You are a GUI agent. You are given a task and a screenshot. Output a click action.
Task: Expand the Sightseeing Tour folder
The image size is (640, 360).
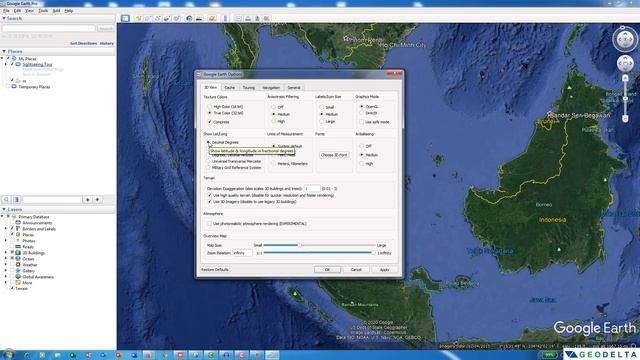pos(6,64)
